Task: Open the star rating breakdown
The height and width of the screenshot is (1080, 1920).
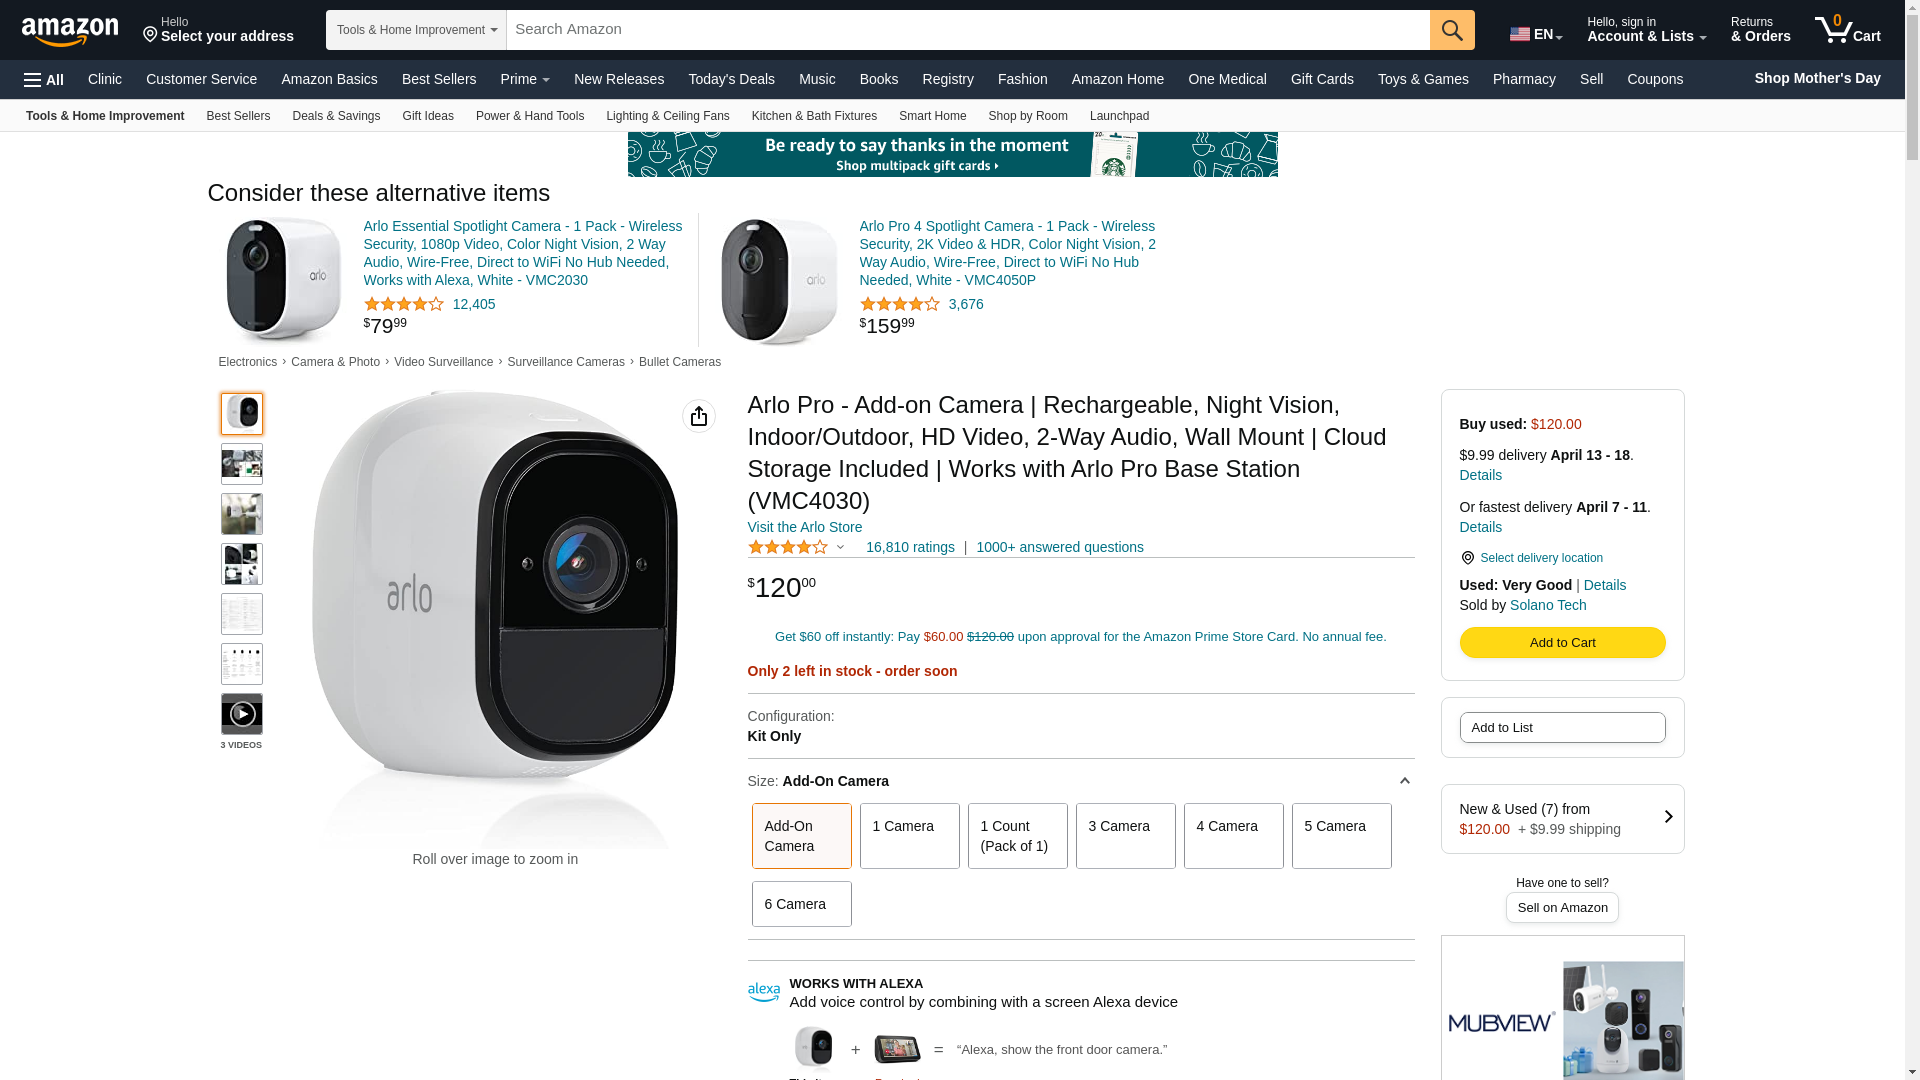Action: coord(797,547)
